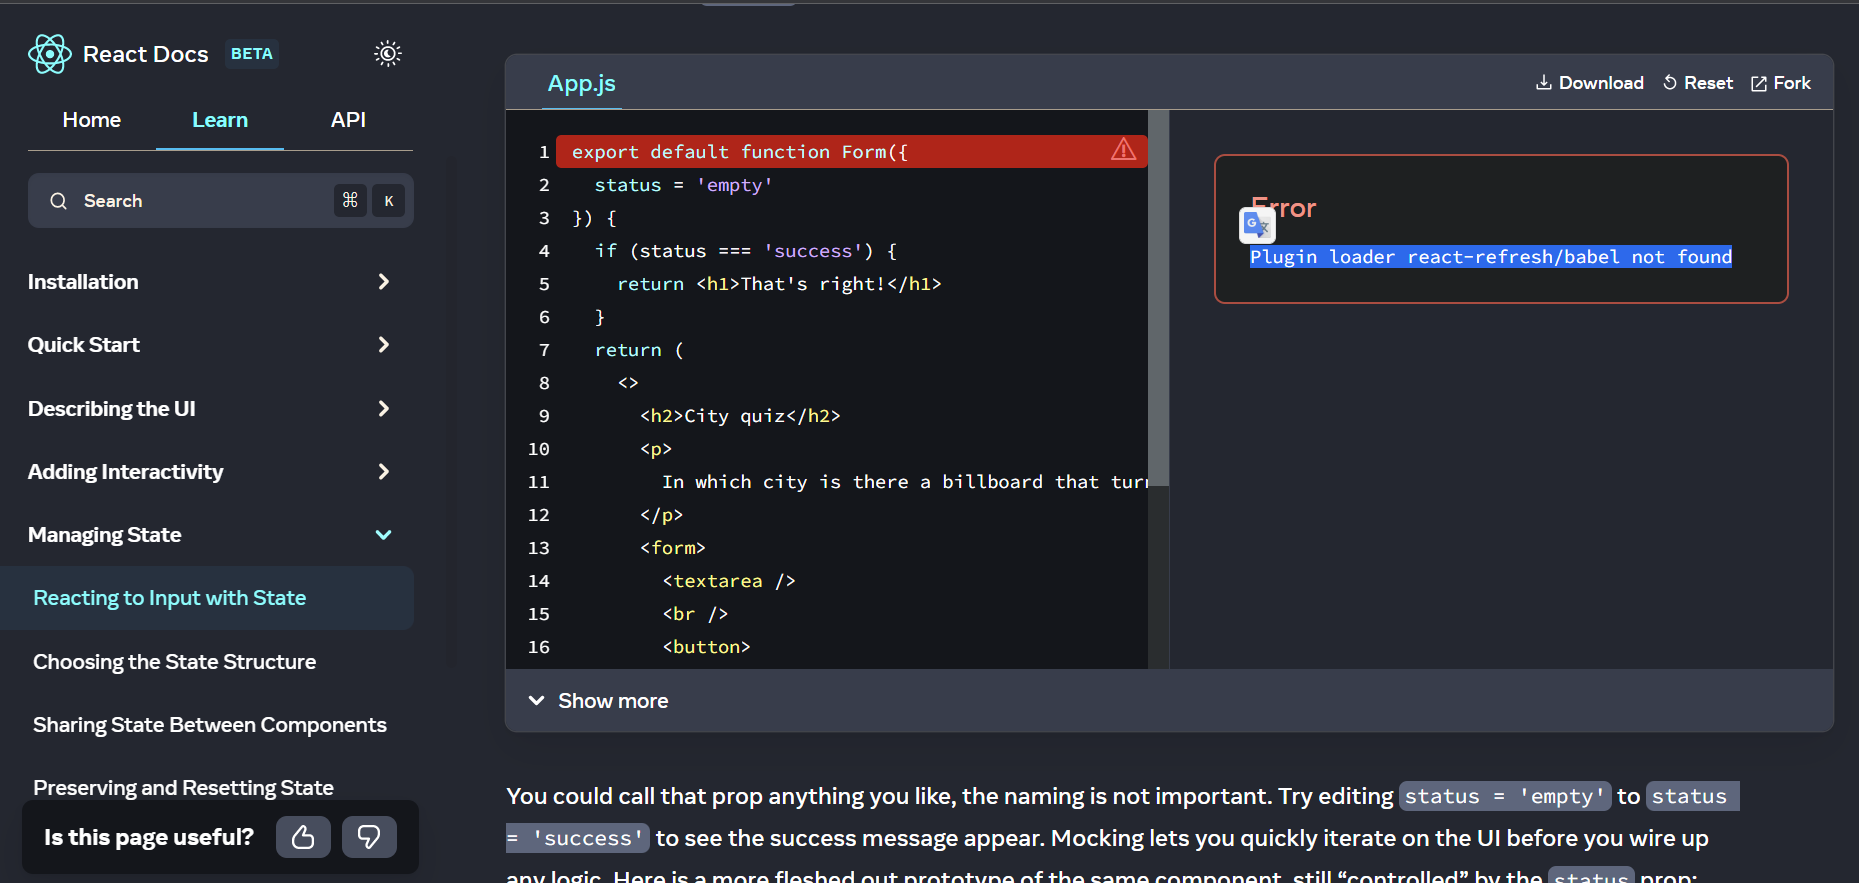This screenshot has width=1859, height=883.
Task: Open the Adding Interactivity link
Action: [x=126, y=472]
